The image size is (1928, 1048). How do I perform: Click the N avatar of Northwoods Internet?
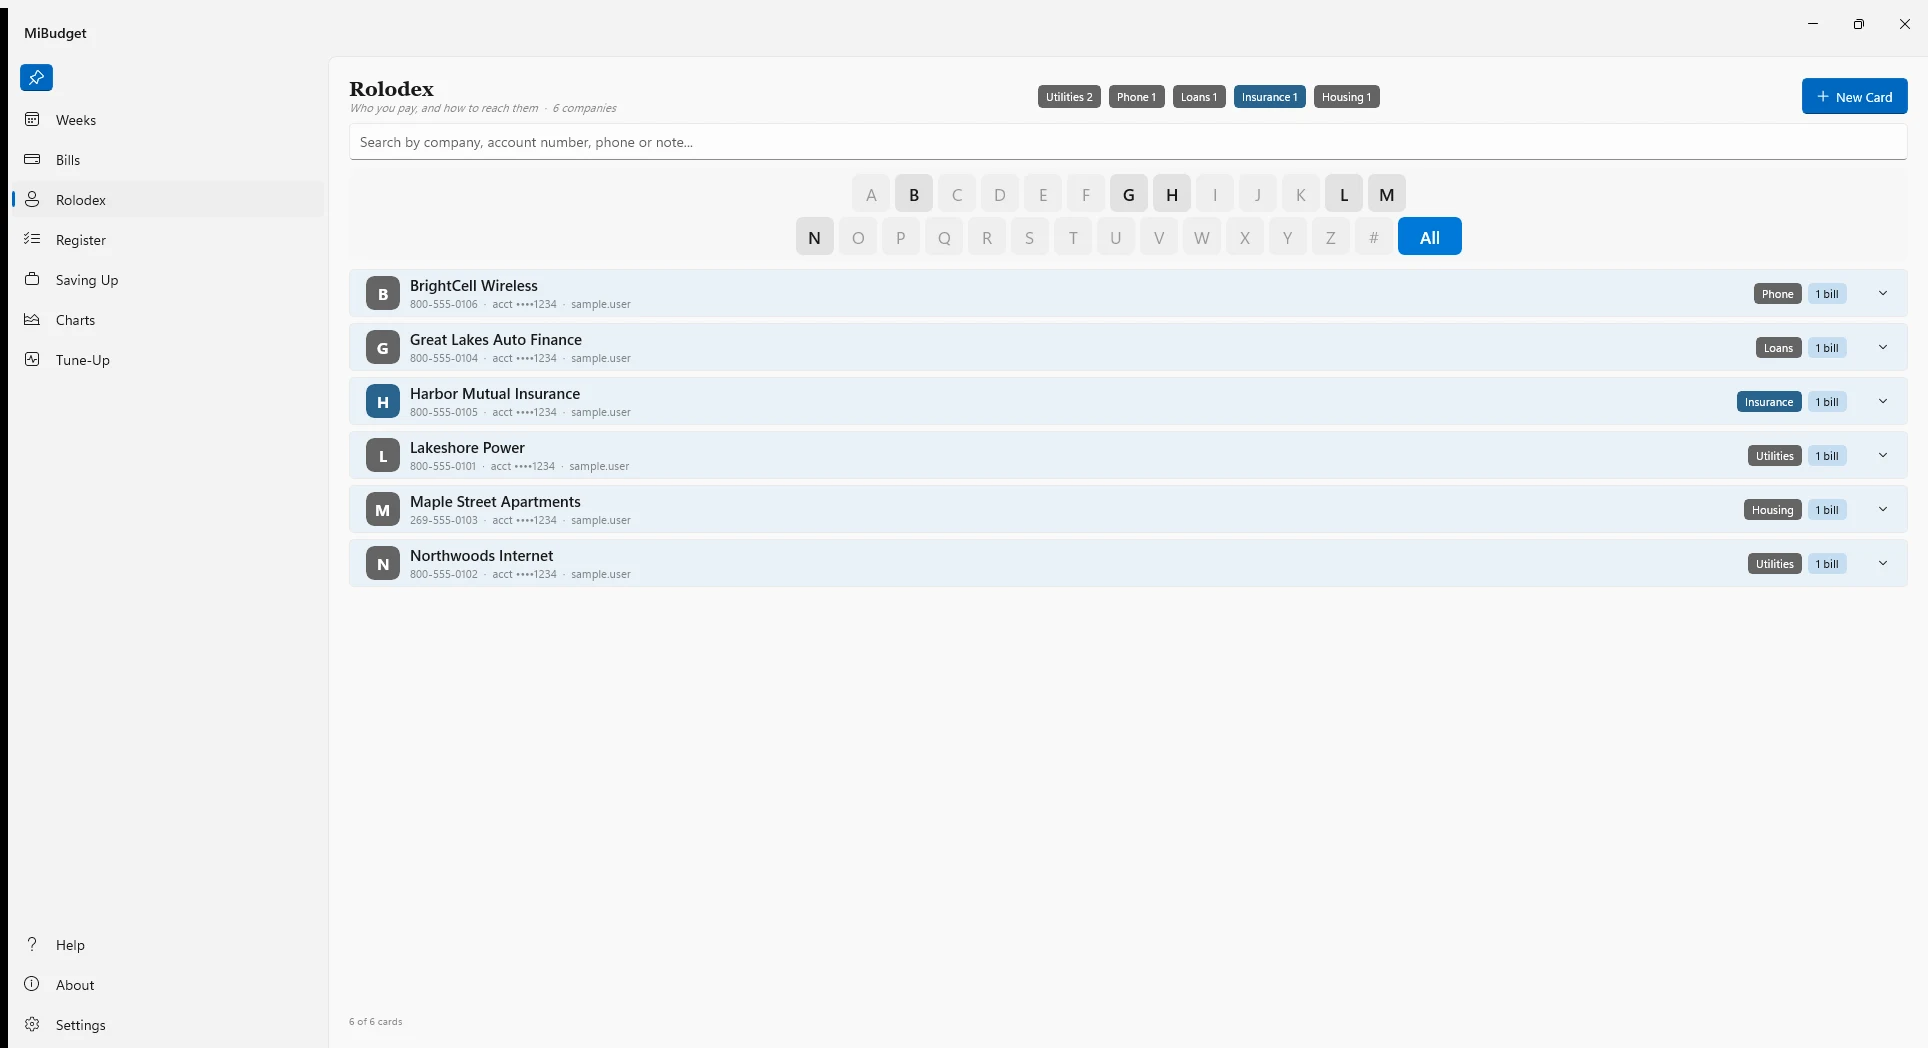click(382, 564)
